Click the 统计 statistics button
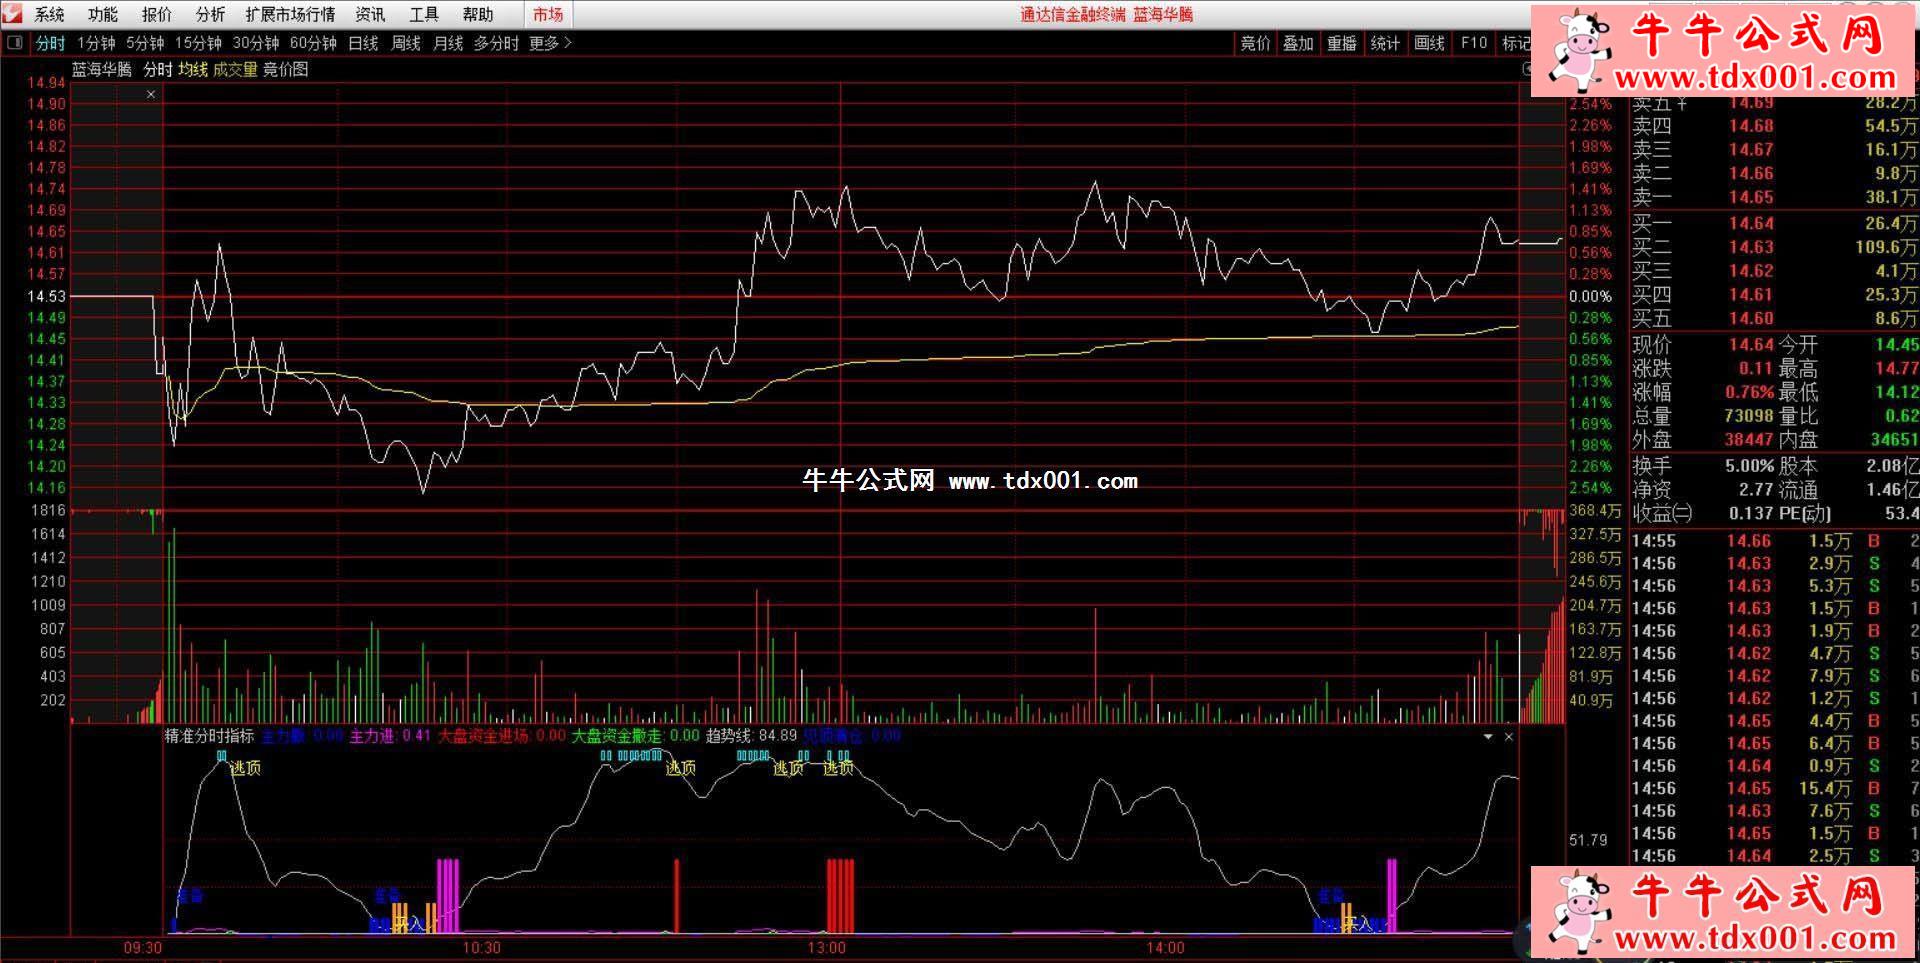1920x963 pixels. pos(1385,43)
